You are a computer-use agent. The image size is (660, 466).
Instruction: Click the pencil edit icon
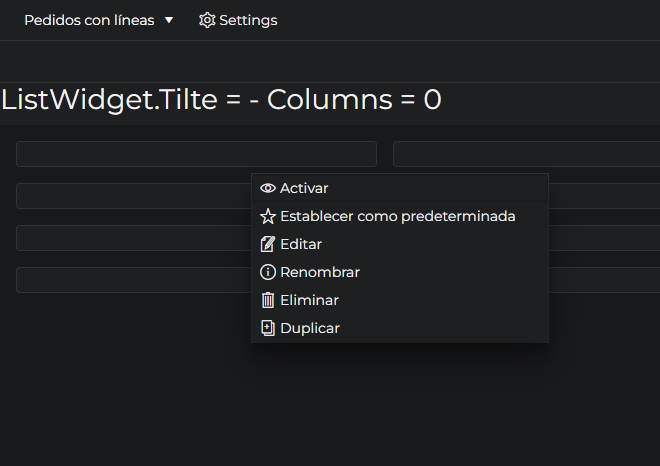tap(267, 244)
